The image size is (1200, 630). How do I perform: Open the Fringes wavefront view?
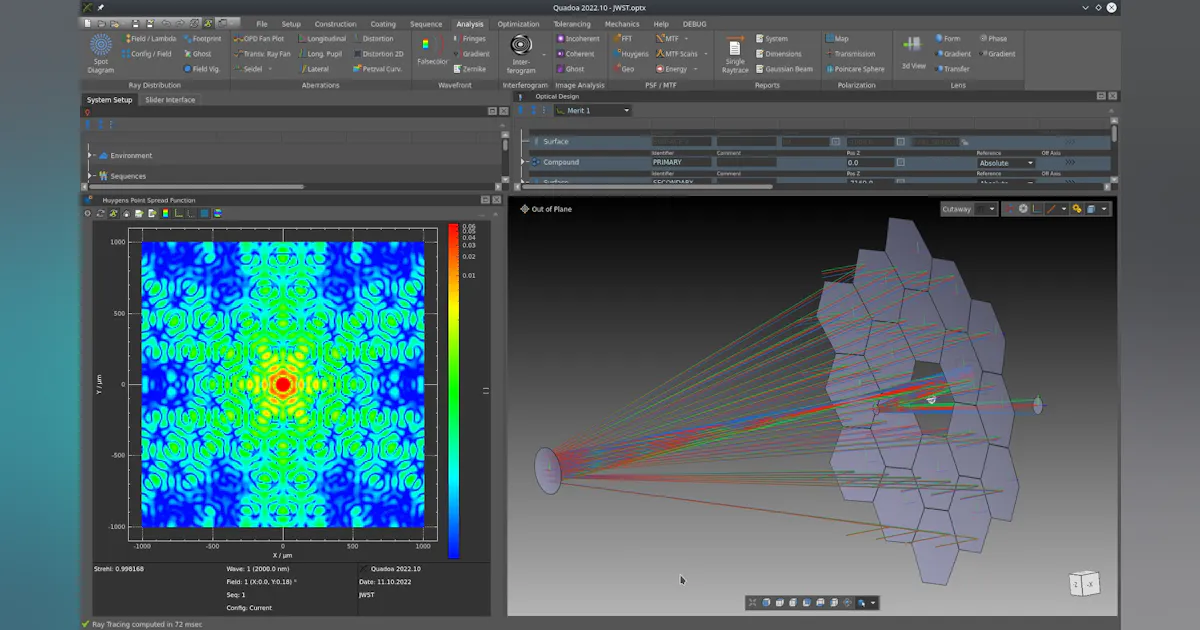tap(470, 38)
